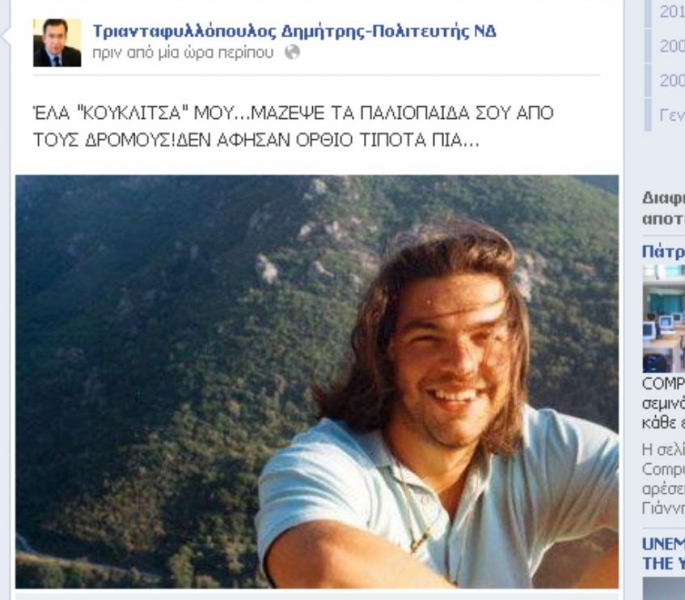Click the computer lab ad image
This screenshot has width=685, height=600.
click(x=664, y=319)
